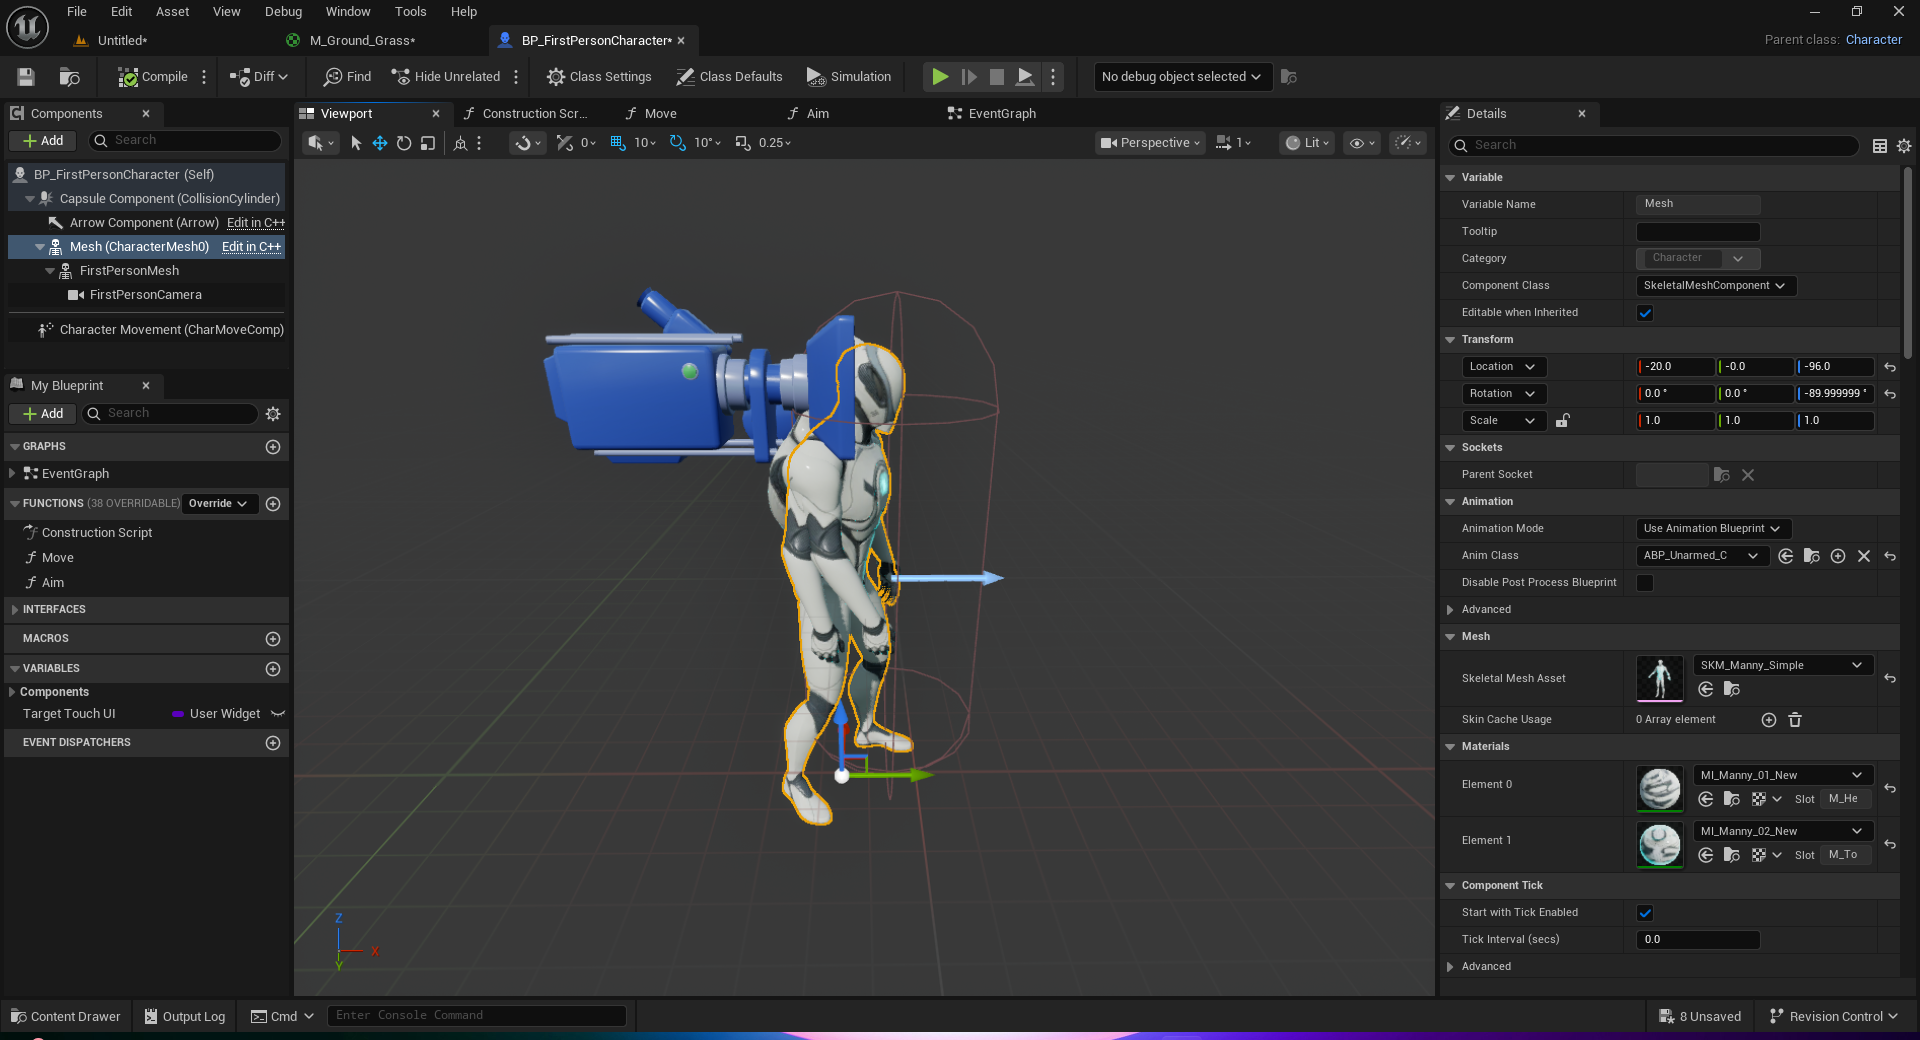Clear the Anim Class value

click(1864, 556)
